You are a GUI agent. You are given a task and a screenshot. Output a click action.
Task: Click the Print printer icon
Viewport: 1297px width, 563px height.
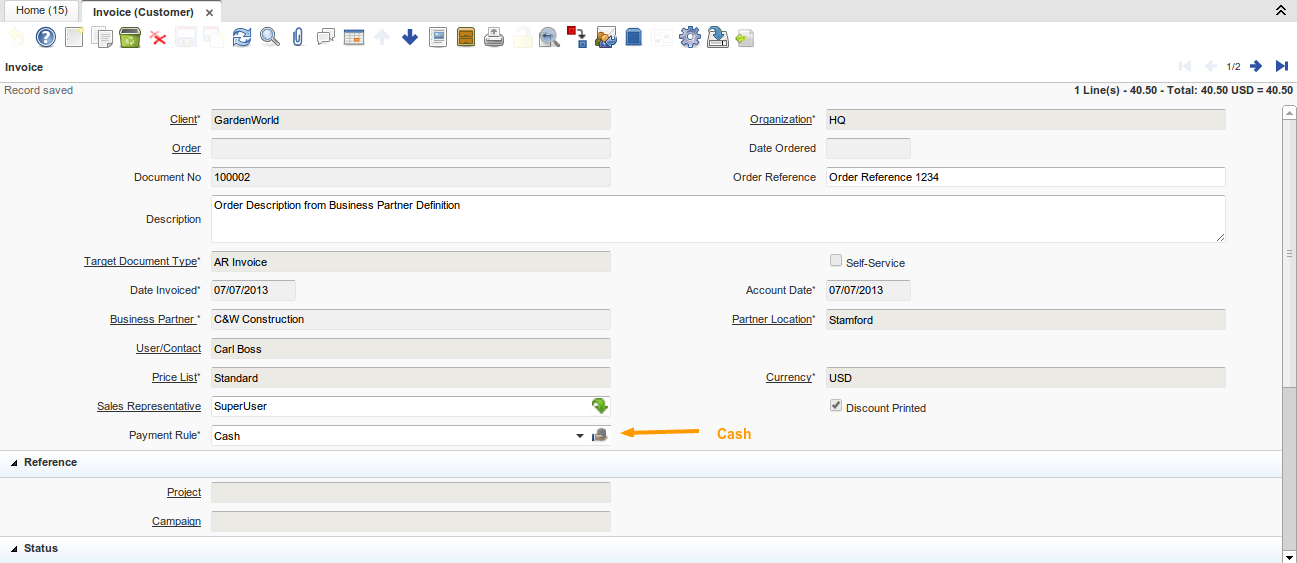494,38
